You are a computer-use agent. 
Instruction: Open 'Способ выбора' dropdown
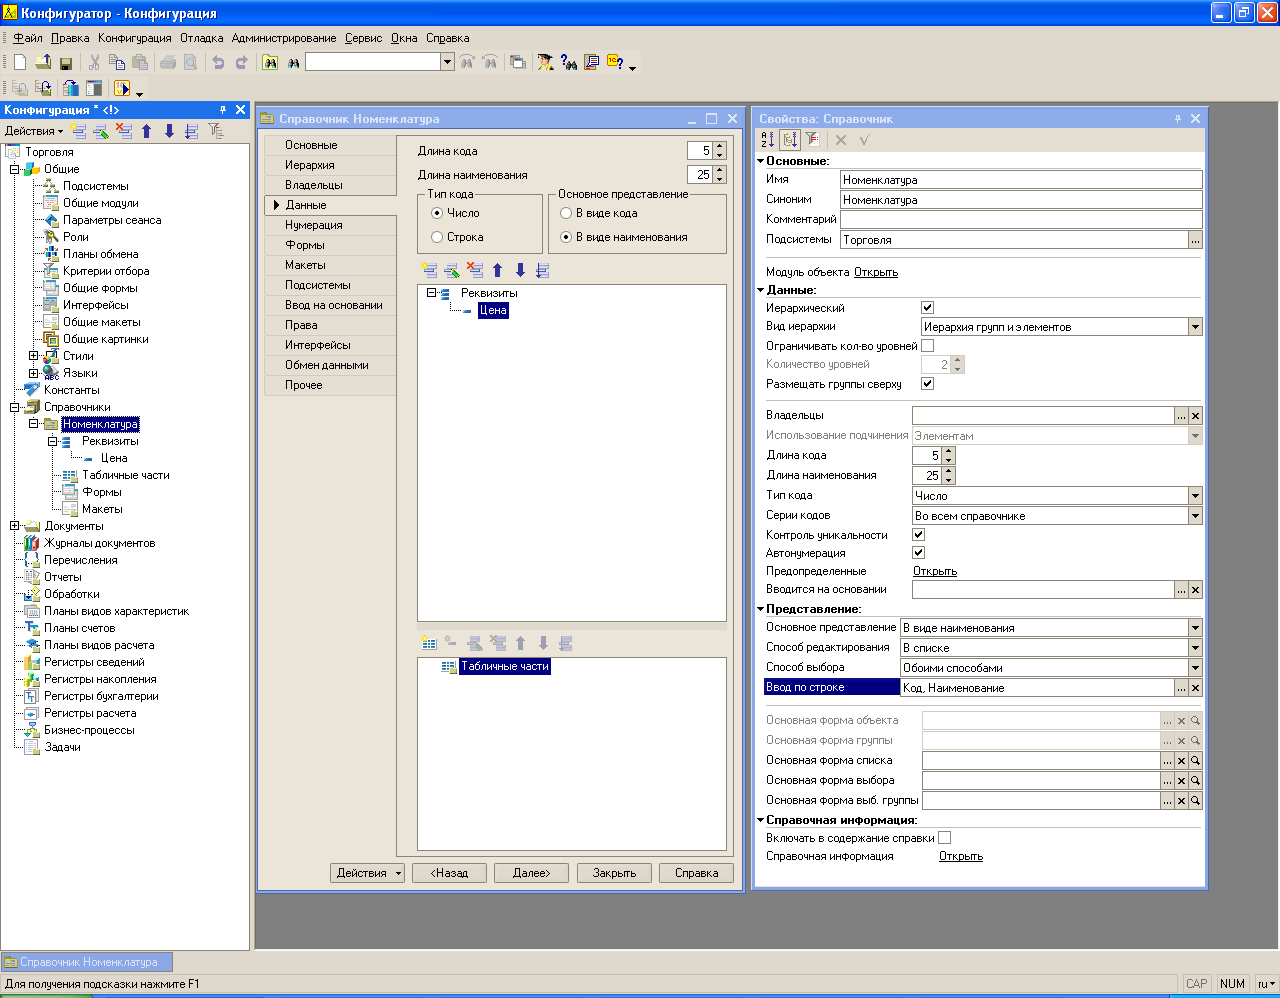[x=1195, y=668]
